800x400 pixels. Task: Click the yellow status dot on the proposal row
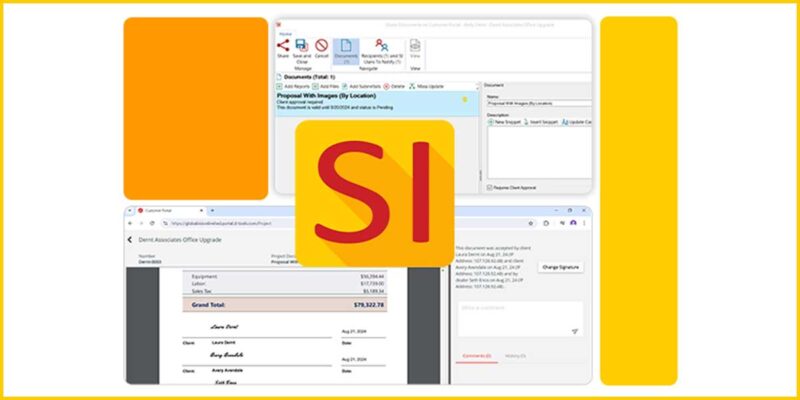tap(465, 99)
